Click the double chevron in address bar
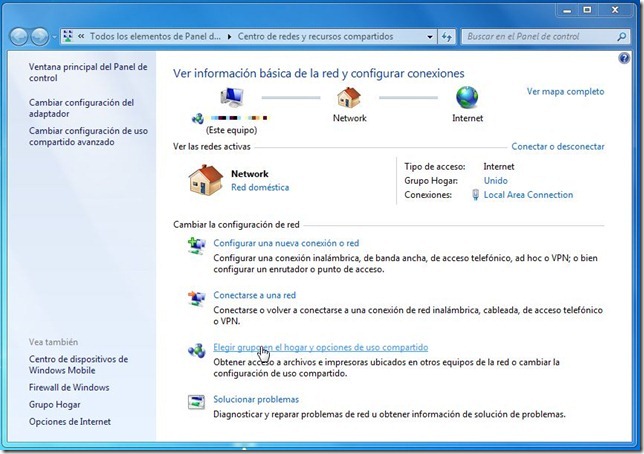The width and height of the screenshot is (644, 454). 81,37
